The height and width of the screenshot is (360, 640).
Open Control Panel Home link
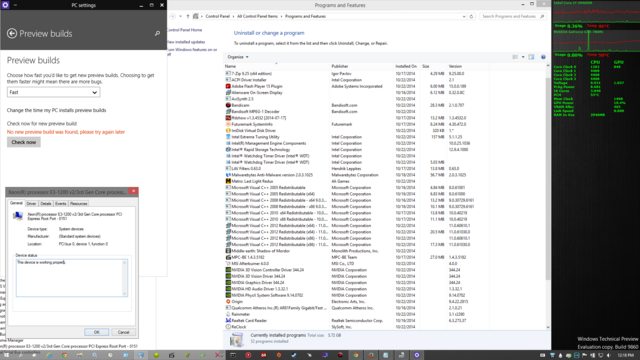click(x=184, y=30)
